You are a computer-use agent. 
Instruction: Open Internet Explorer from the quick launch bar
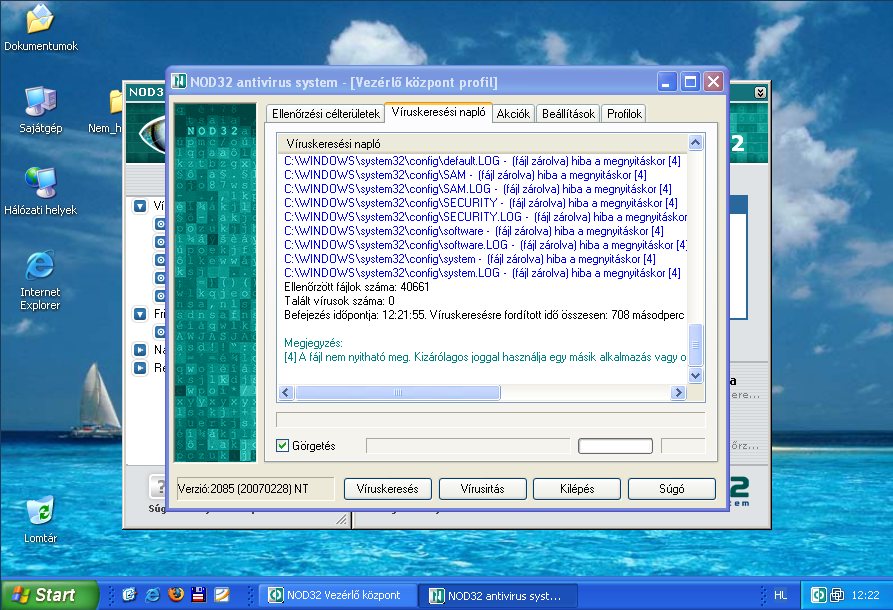coord(153,595)
